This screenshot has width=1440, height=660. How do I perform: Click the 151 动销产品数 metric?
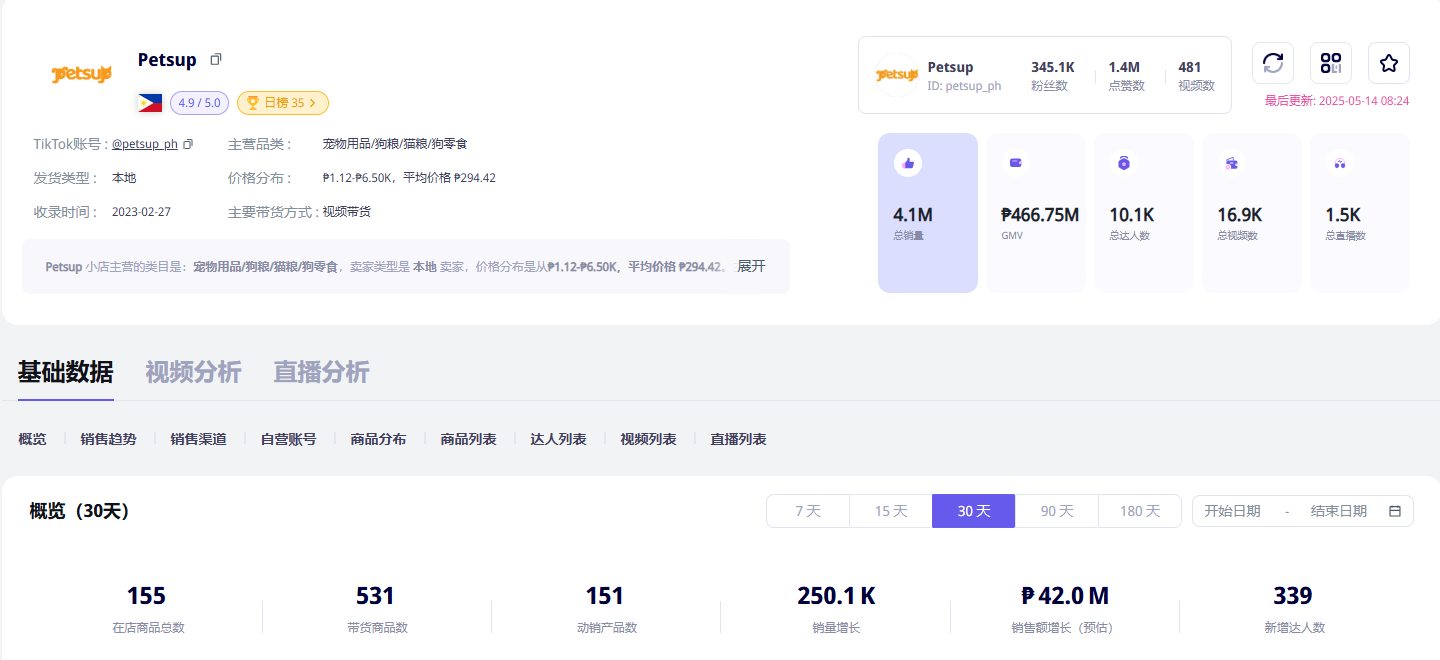(x=605, y=608)
